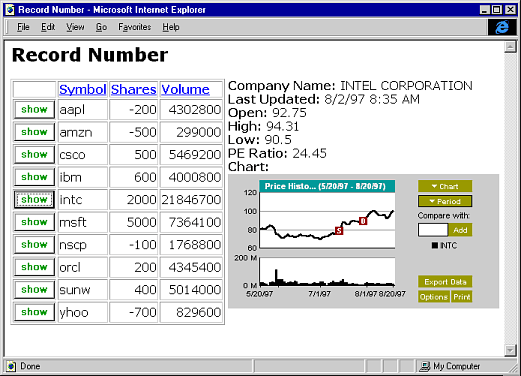Sort table by Volume column link
This screenshot has width=521, height=376.
click(185, 89)
